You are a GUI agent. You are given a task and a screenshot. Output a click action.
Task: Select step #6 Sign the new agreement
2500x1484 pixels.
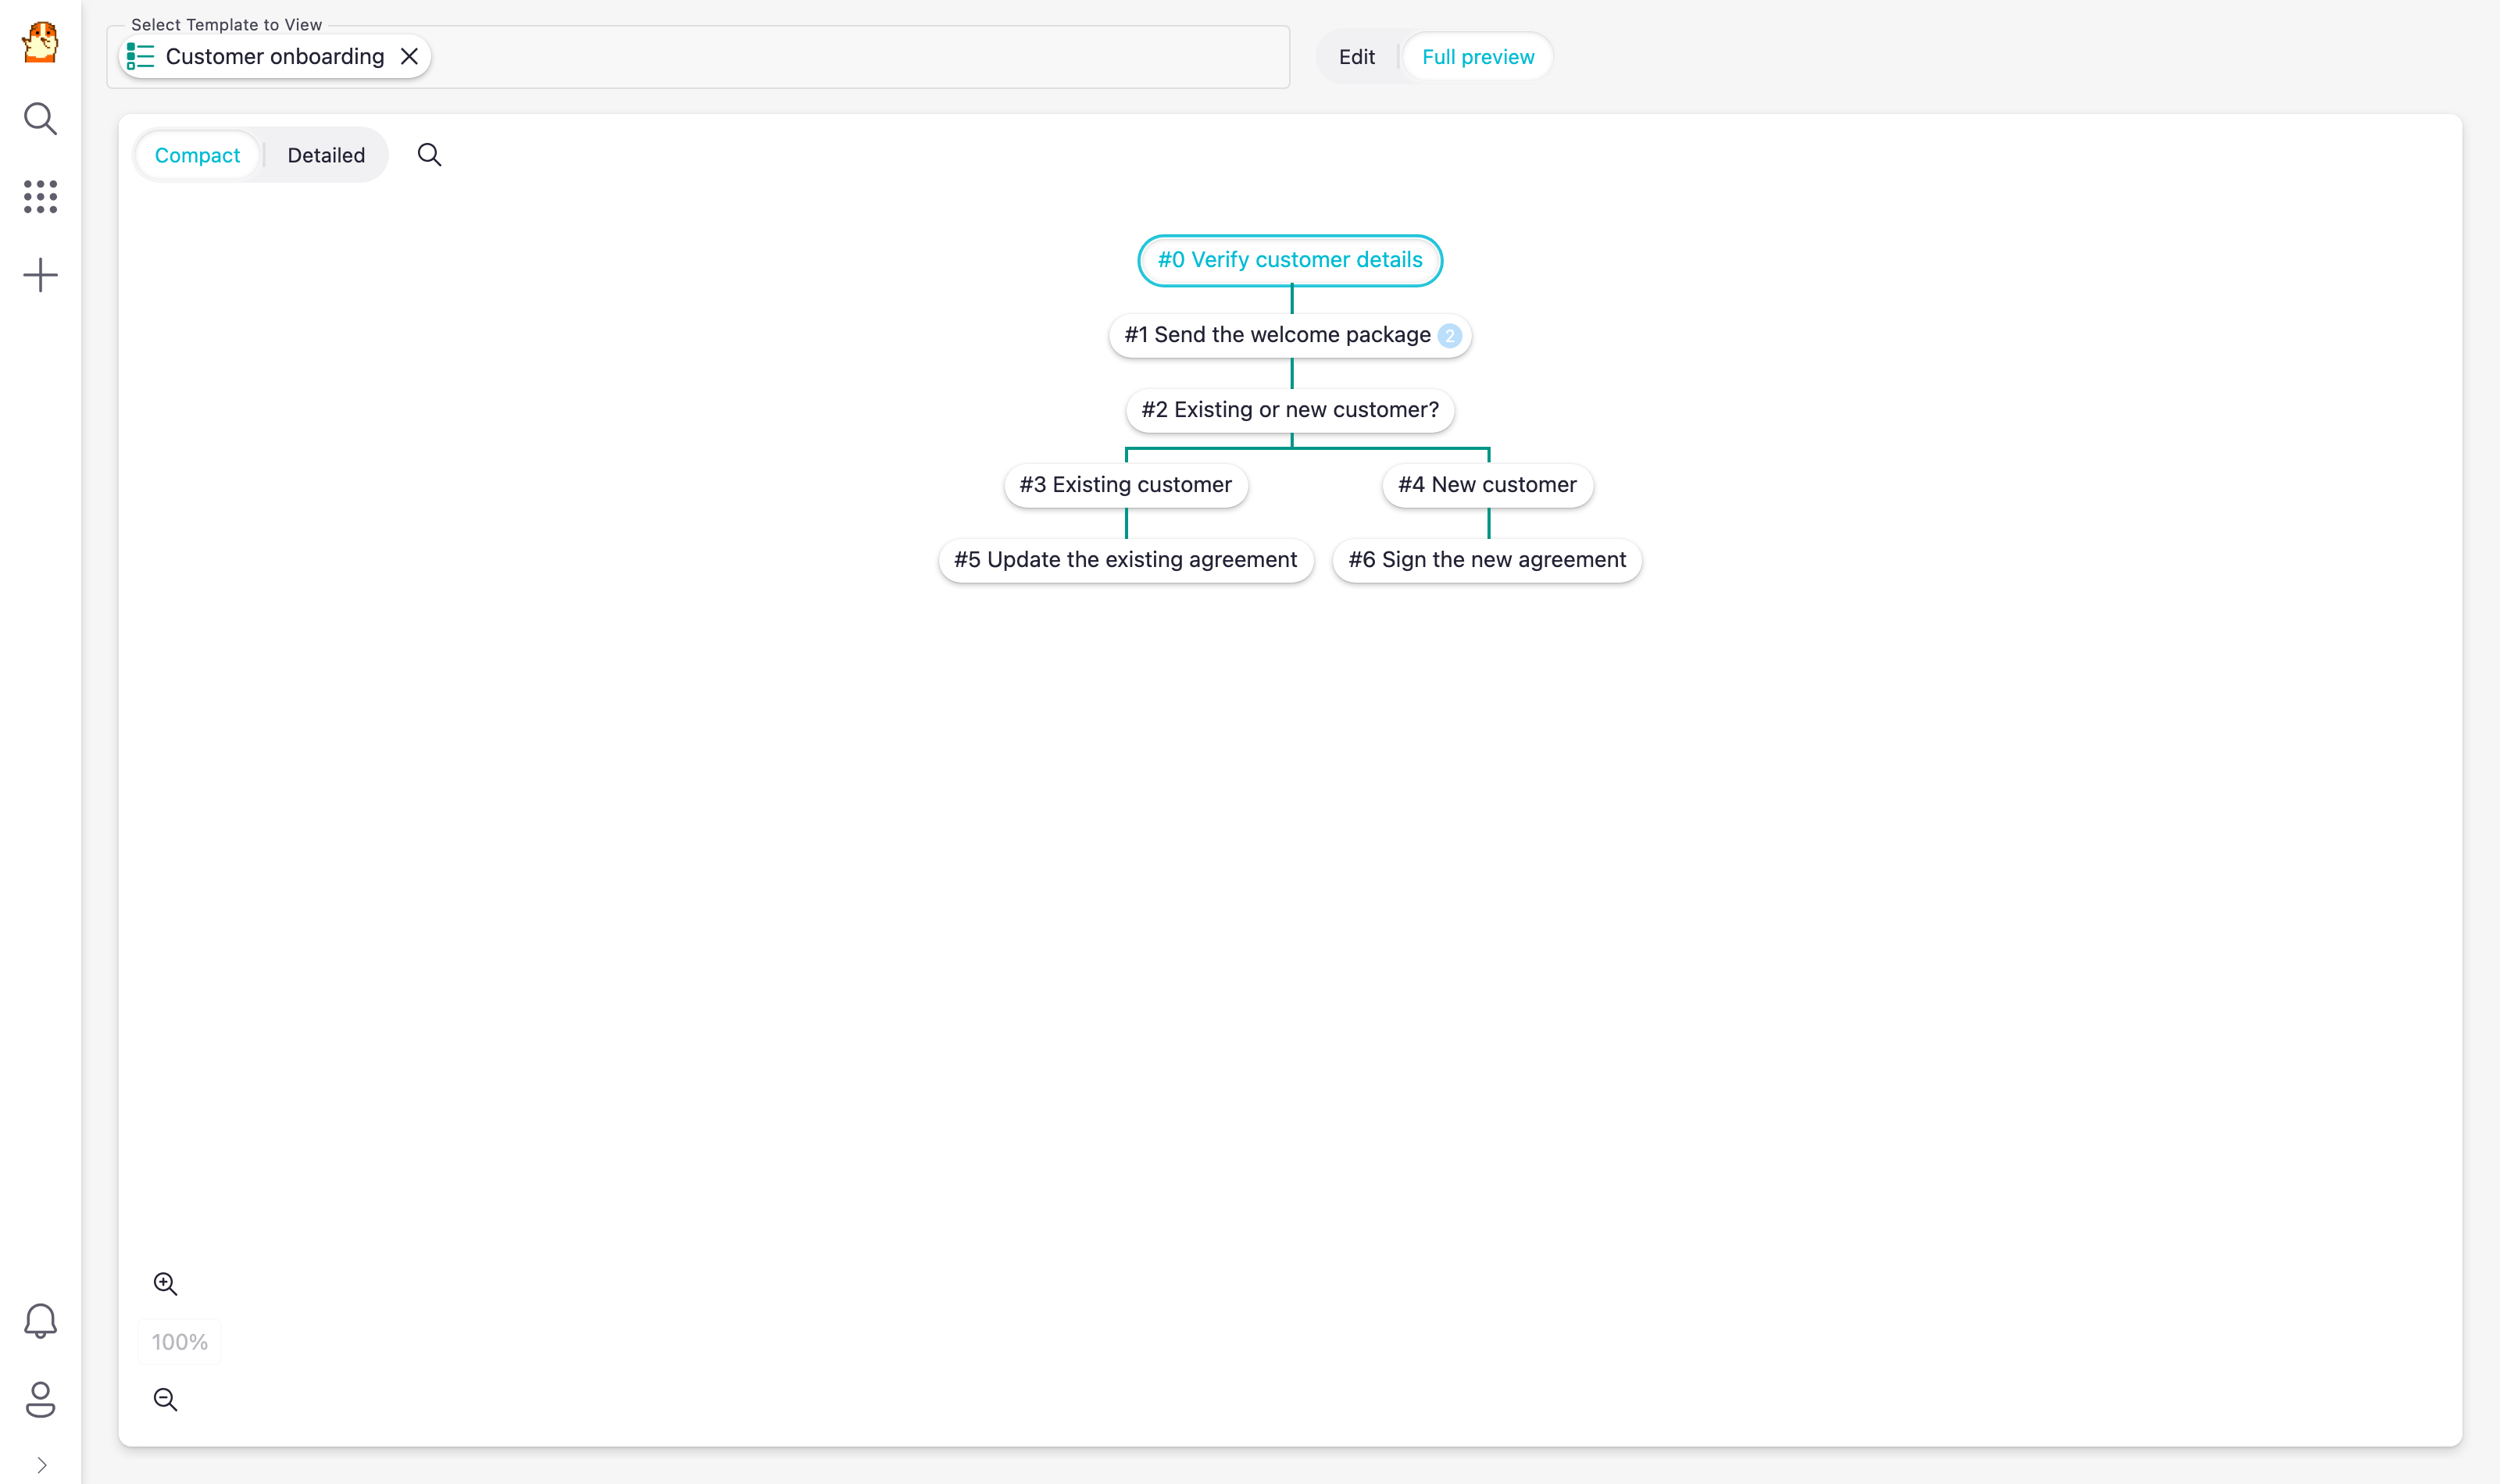(1487, 560)
